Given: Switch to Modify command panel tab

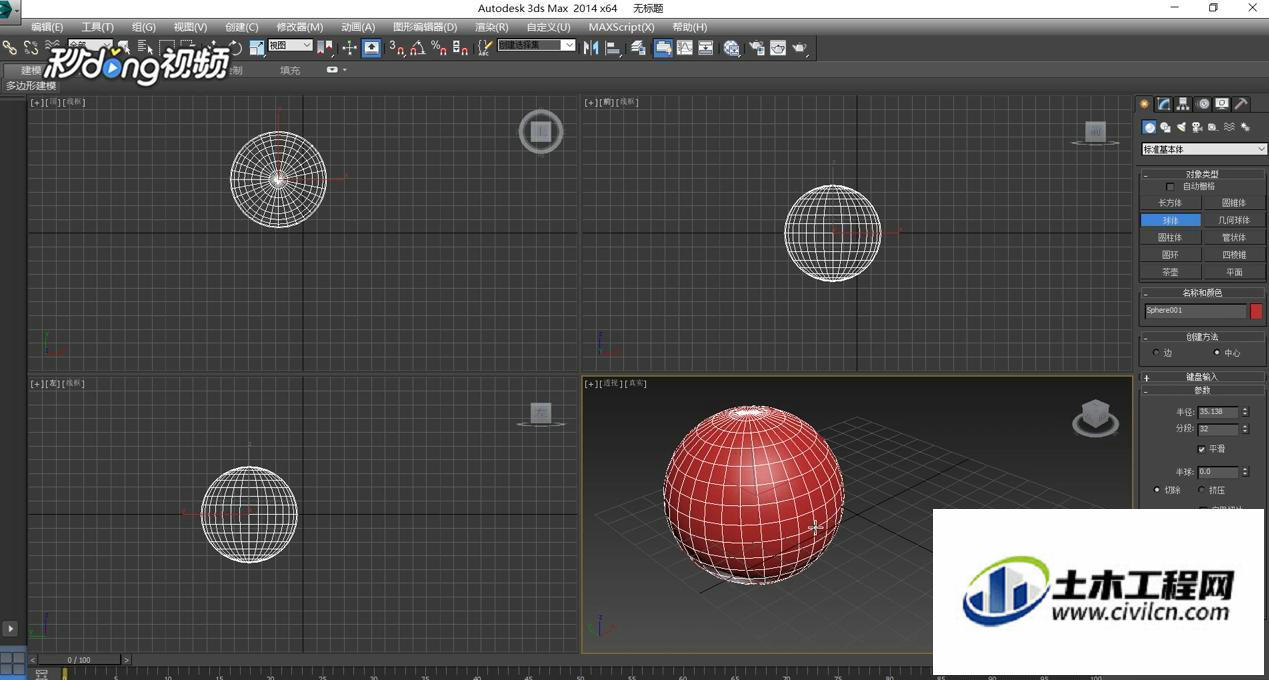Looking at the screenshot, I should click(1164, 104).
